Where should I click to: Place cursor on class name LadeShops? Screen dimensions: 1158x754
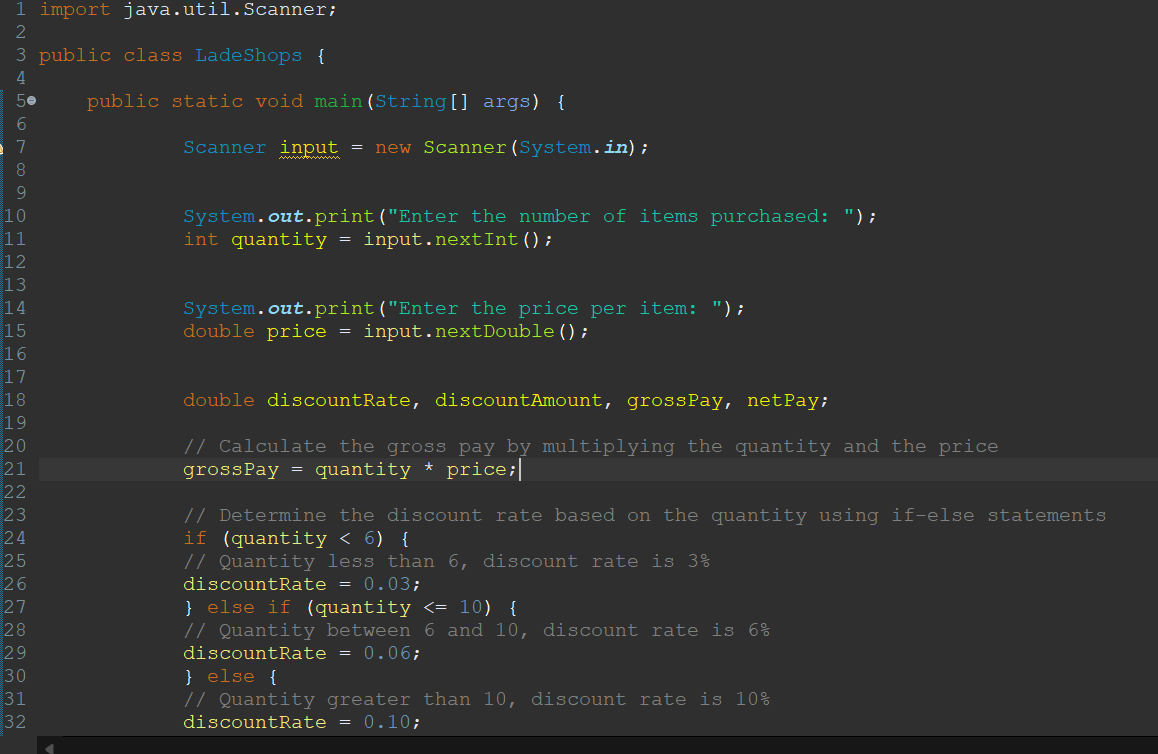click(x=248, y=56)
